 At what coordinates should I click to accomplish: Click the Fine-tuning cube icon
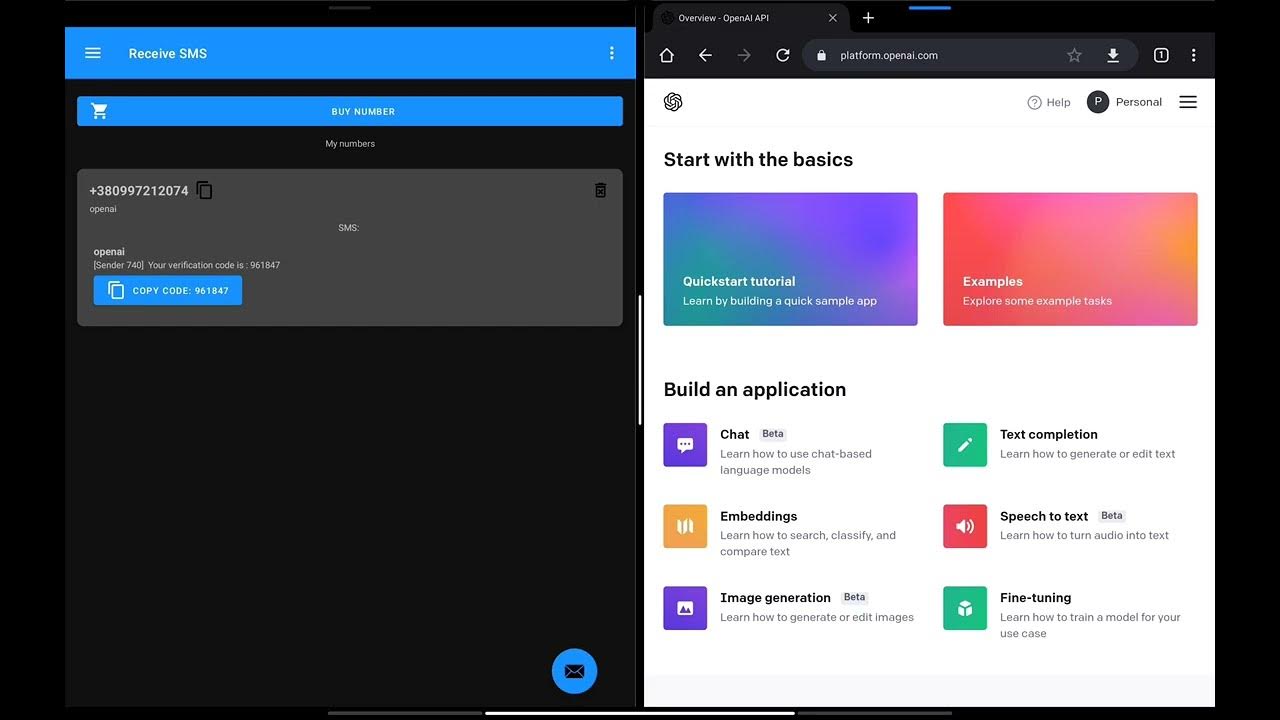[965, 608]
